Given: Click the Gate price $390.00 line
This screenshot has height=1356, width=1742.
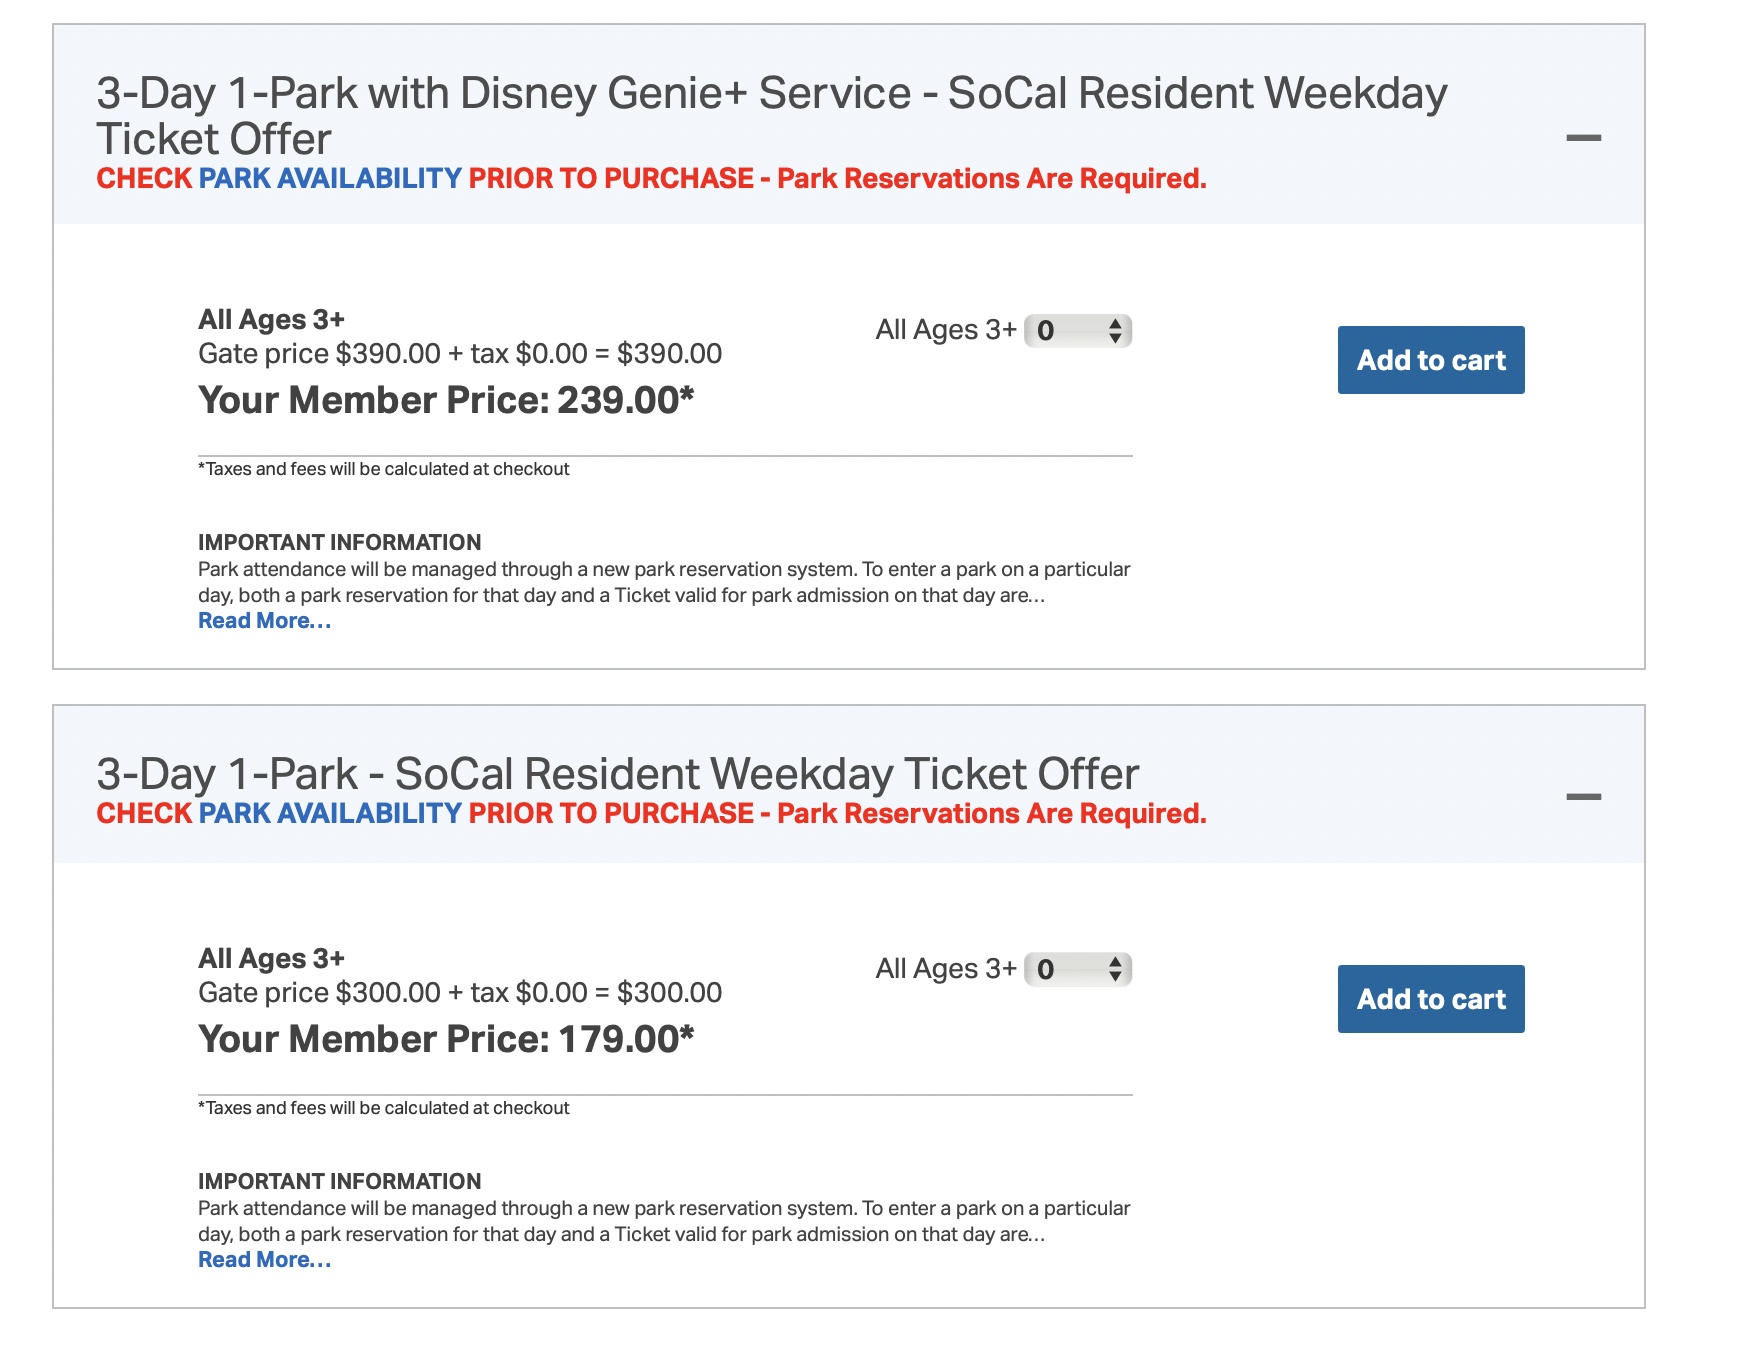Looking at the screenshot, I should click(x=460, y=354).
